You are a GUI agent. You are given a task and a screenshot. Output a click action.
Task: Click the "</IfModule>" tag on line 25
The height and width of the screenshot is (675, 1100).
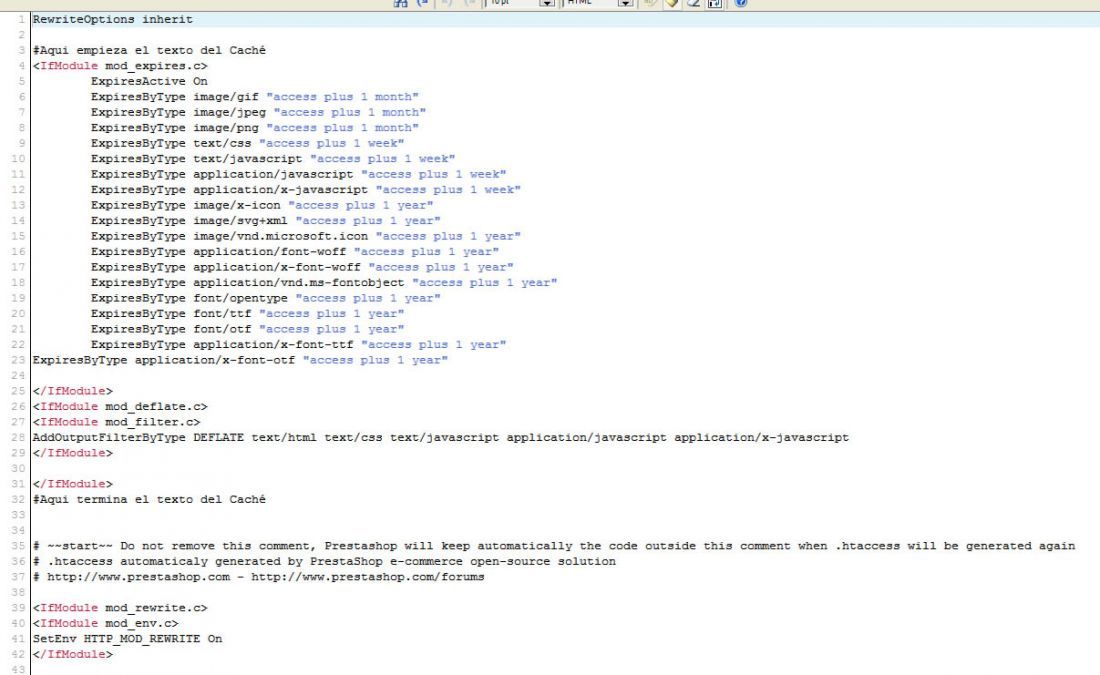[x=72, y=391]
